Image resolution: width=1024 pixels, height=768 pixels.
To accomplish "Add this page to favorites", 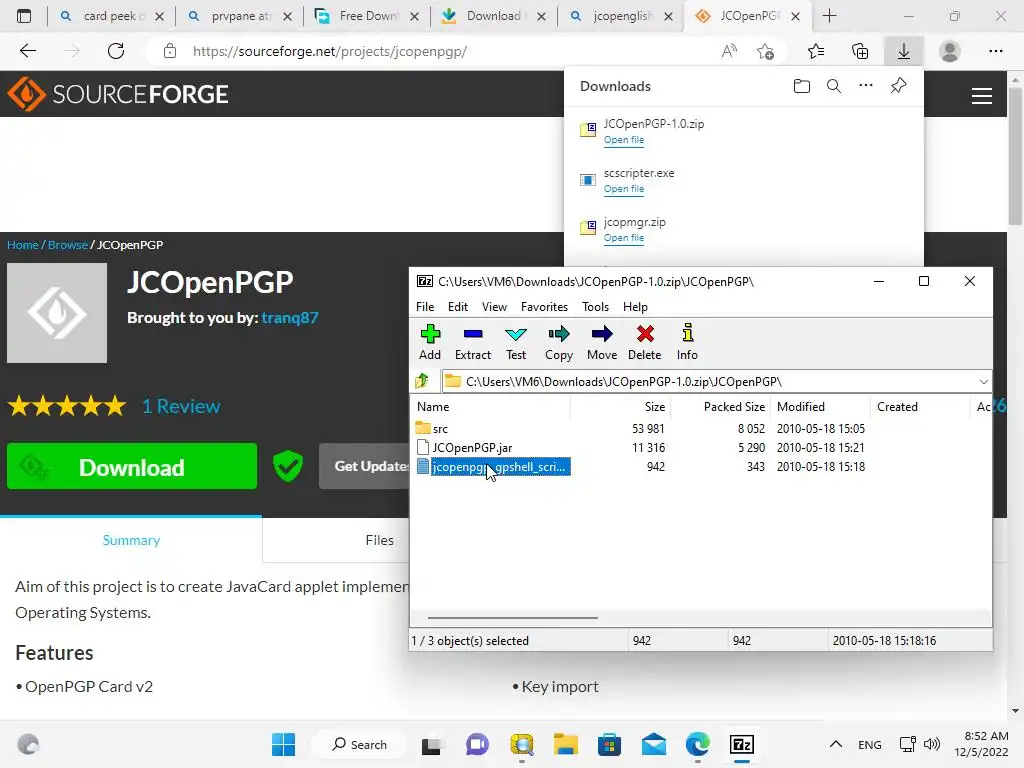I will 765,51.
